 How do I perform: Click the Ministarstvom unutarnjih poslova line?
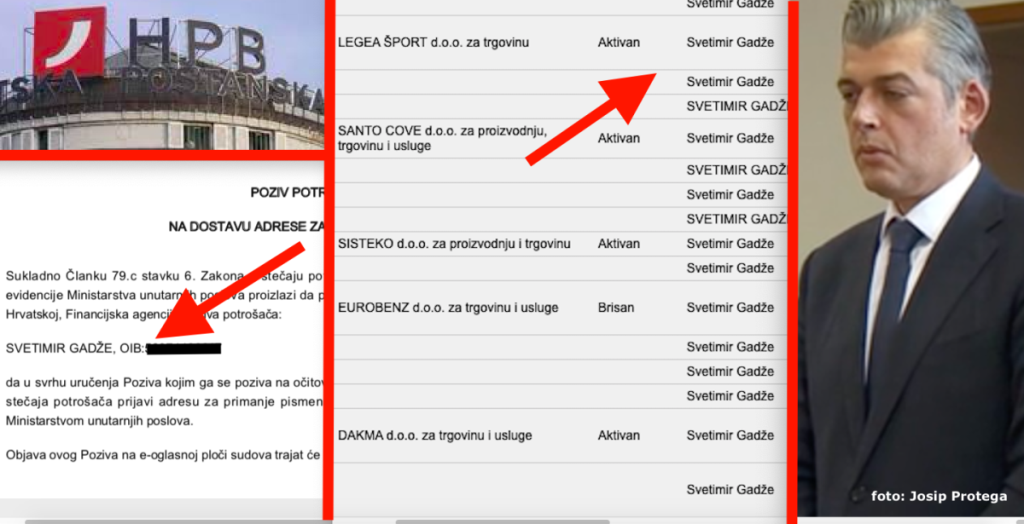point(99,421)
